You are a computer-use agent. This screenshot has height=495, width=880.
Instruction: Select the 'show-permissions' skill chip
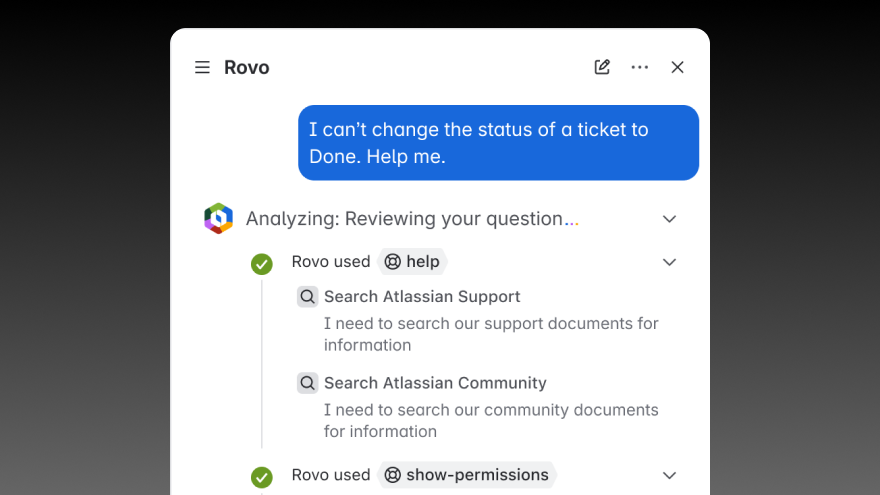pyautogui.click(x=467, y=475)
